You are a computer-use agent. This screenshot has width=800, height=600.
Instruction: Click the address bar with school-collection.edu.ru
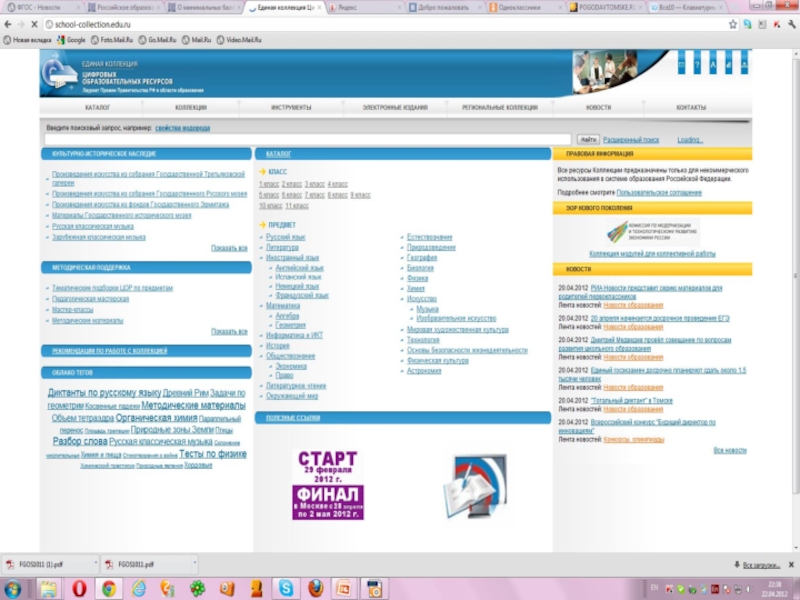[383, 24]
